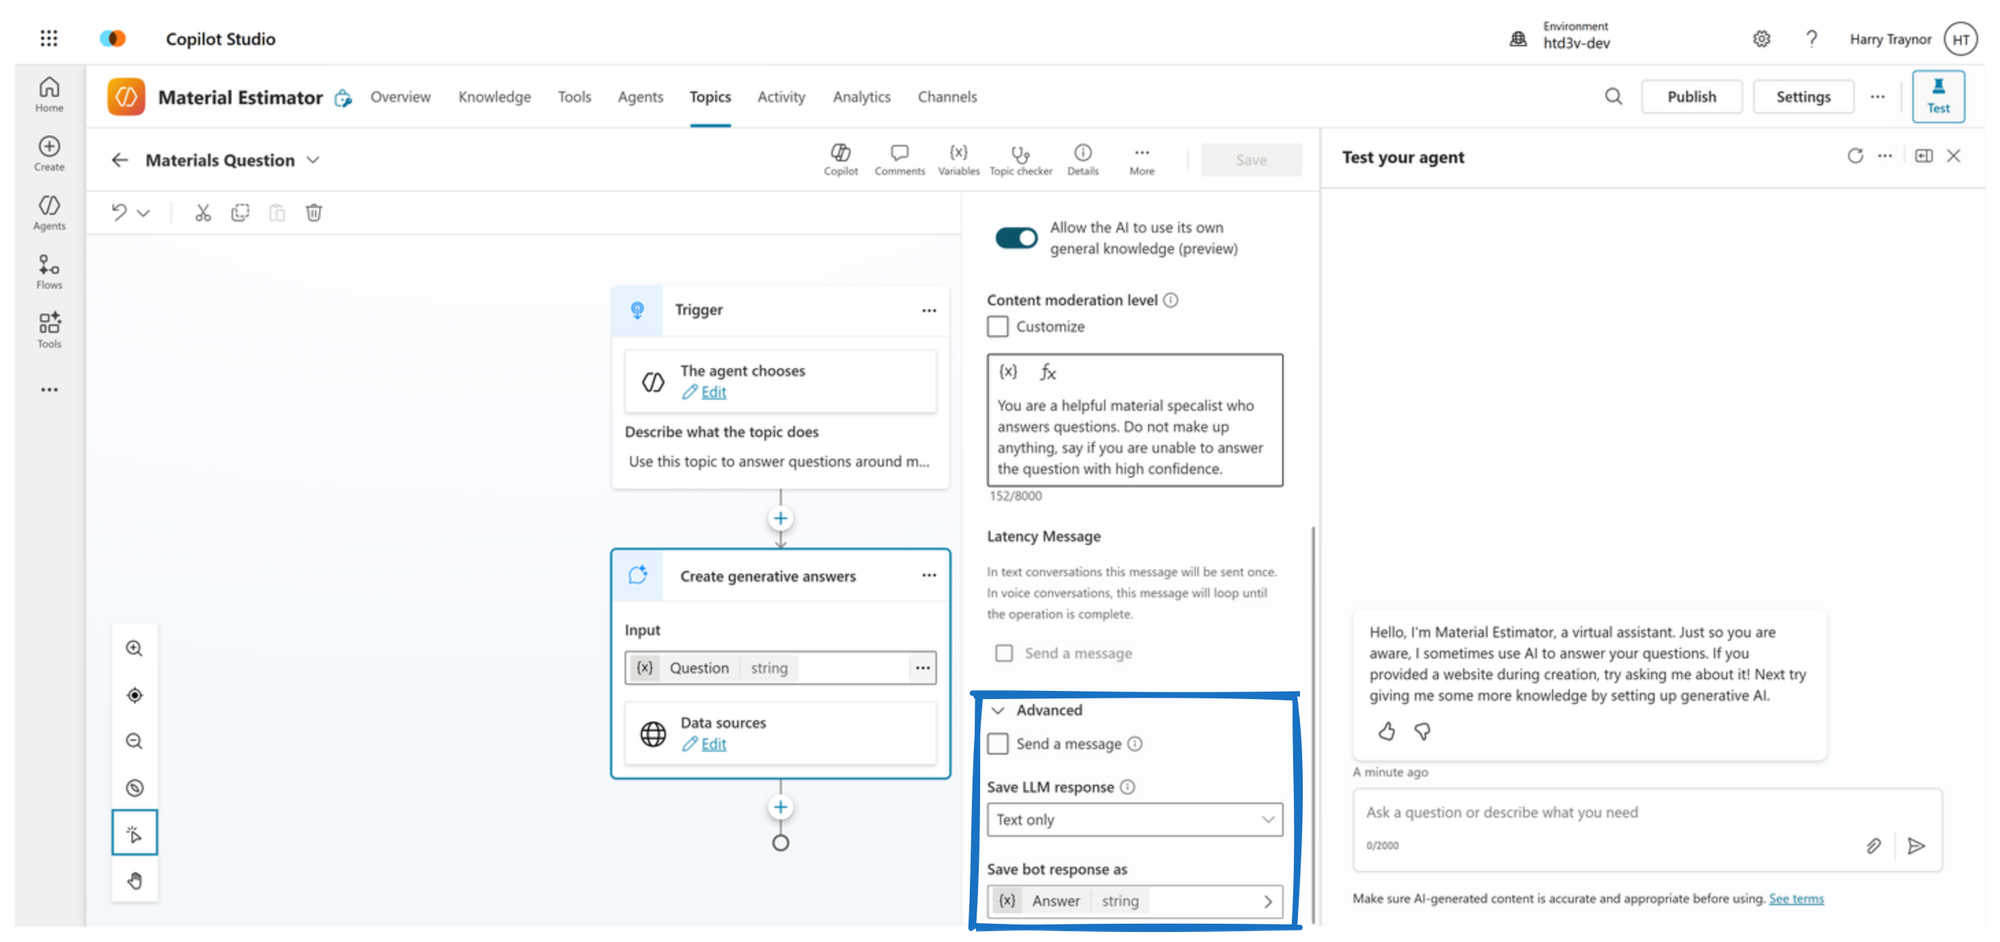The height and width of the screenshot is (942, 2000).
Task: Switch to the Tools tab
Action: point(574,97)
